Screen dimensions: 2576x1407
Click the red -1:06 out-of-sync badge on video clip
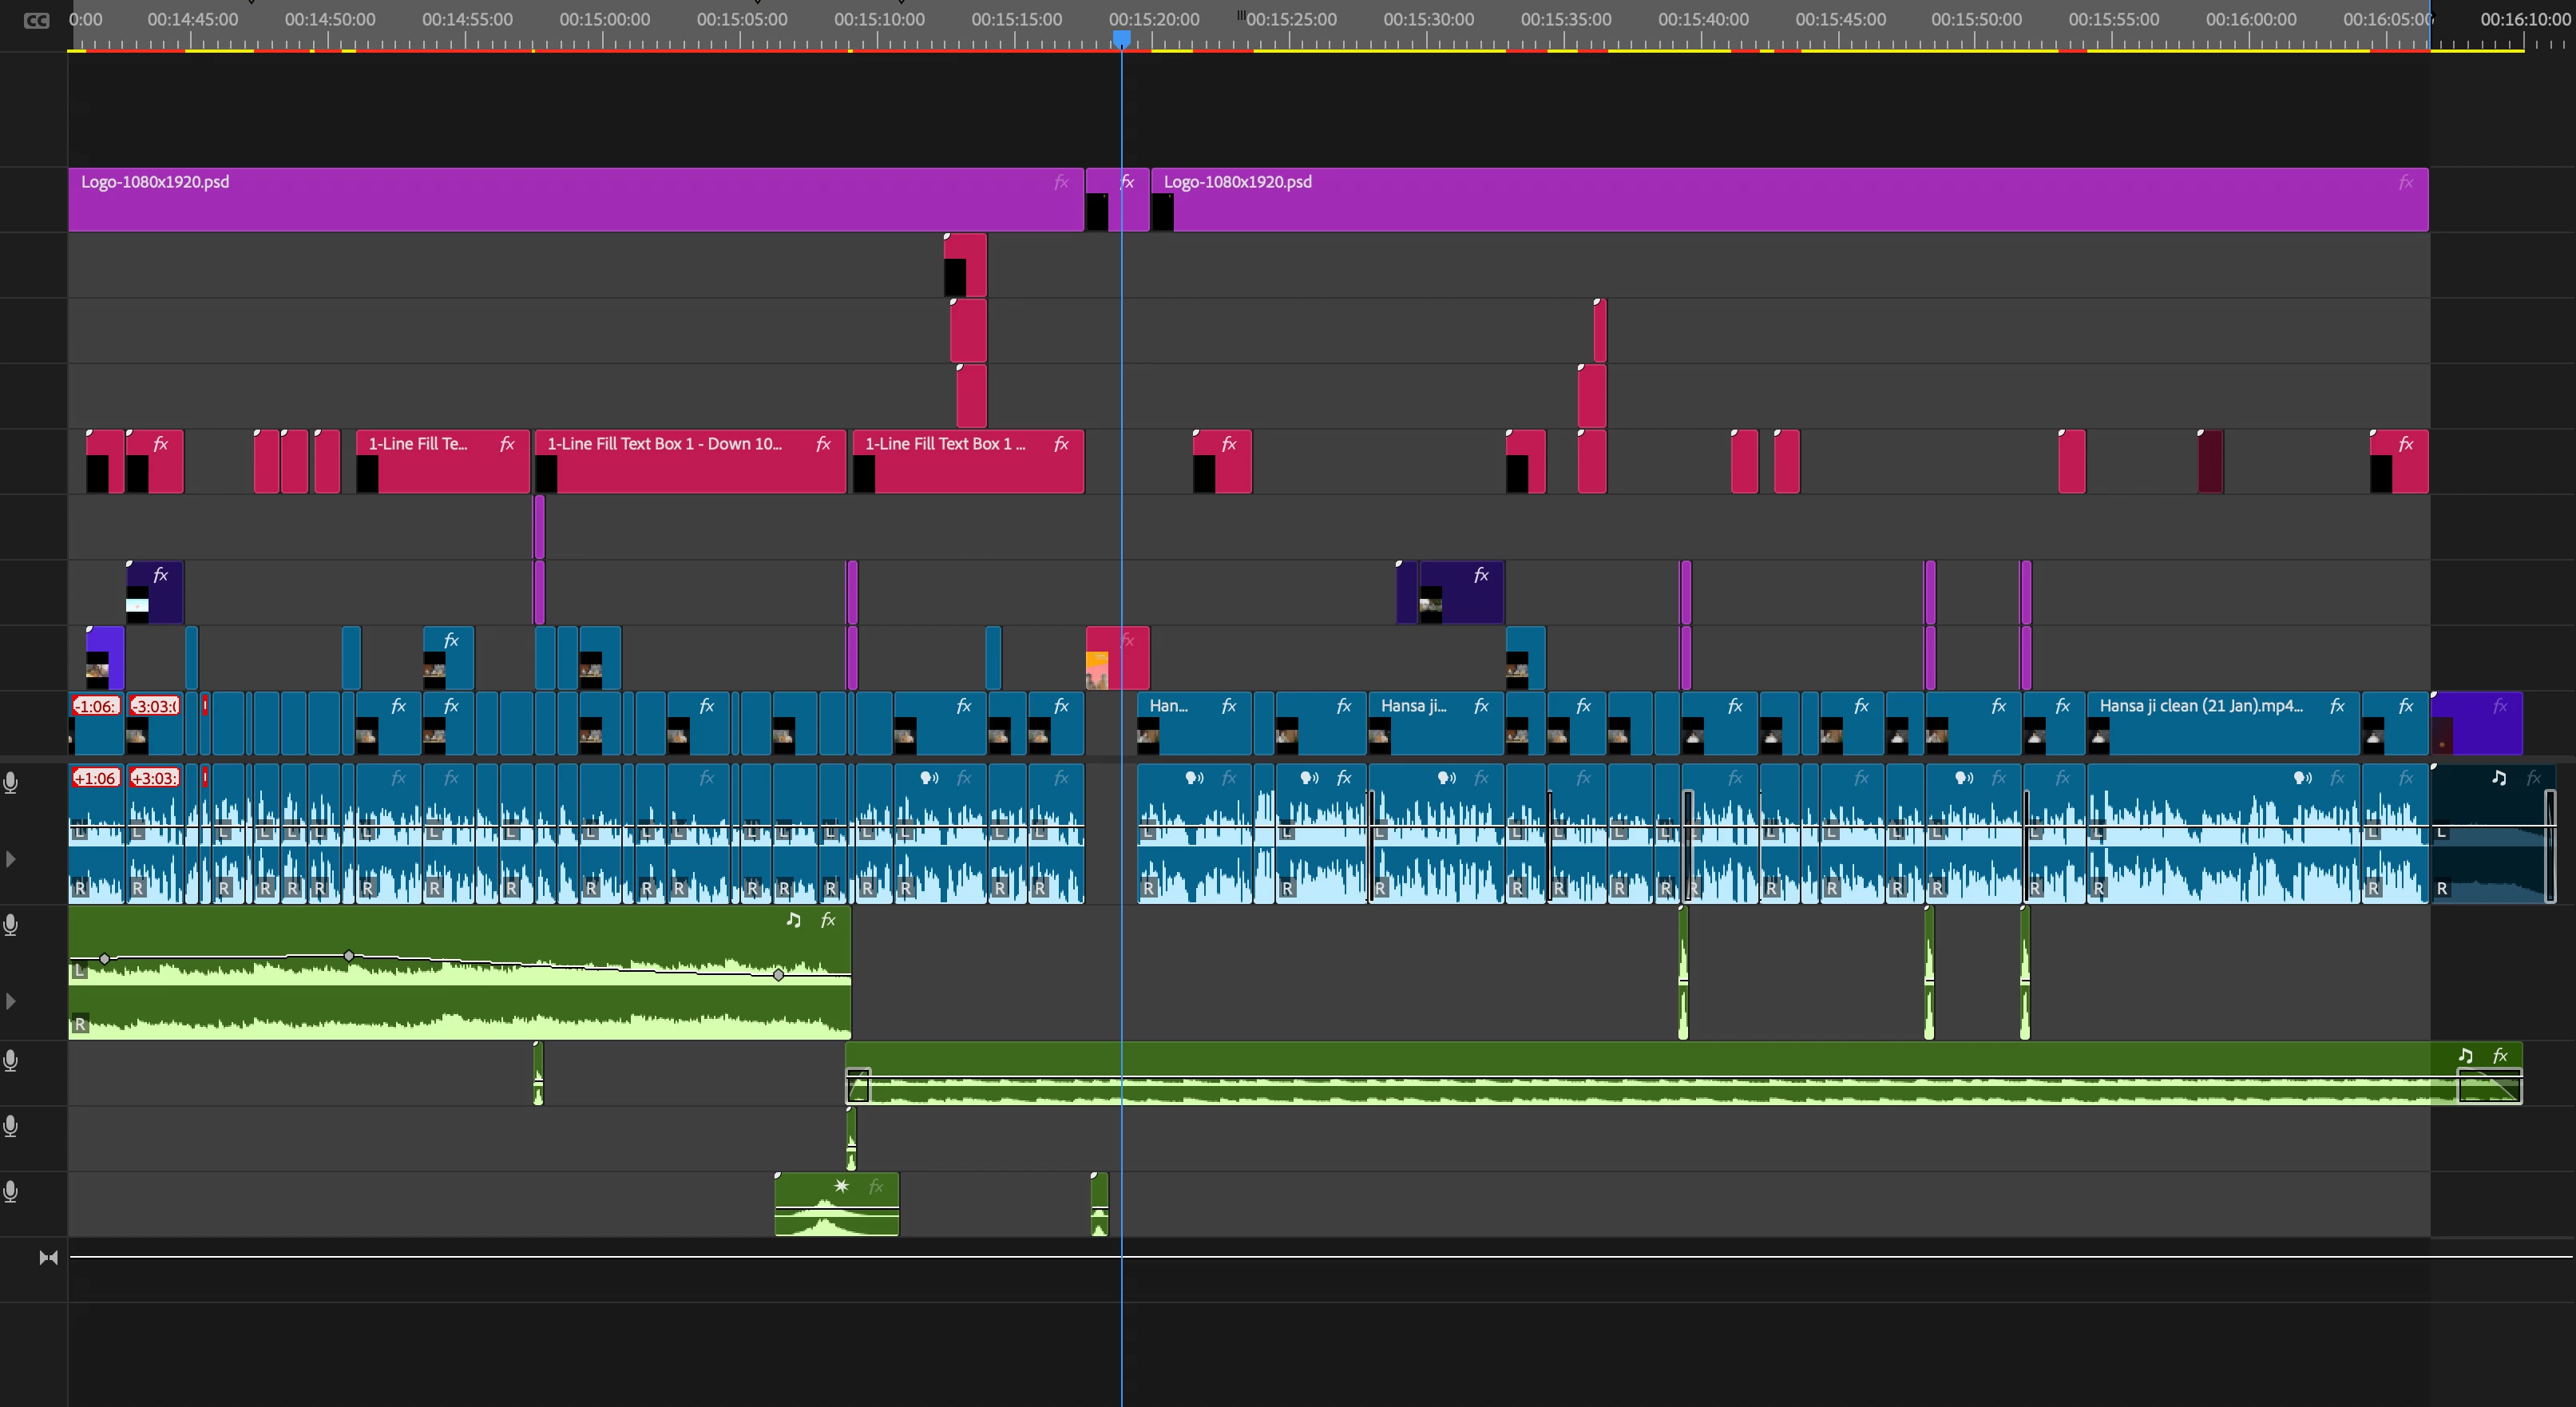[x=96, y=706]
